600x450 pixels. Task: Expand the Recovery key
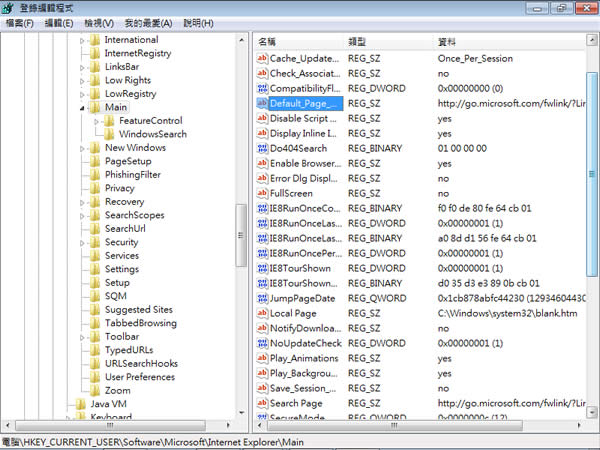[82, 202]
